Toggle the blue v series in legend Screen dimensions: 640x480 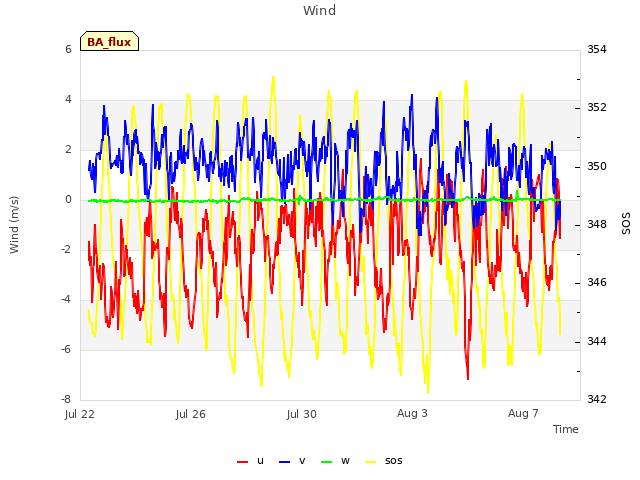click(292, 461)
